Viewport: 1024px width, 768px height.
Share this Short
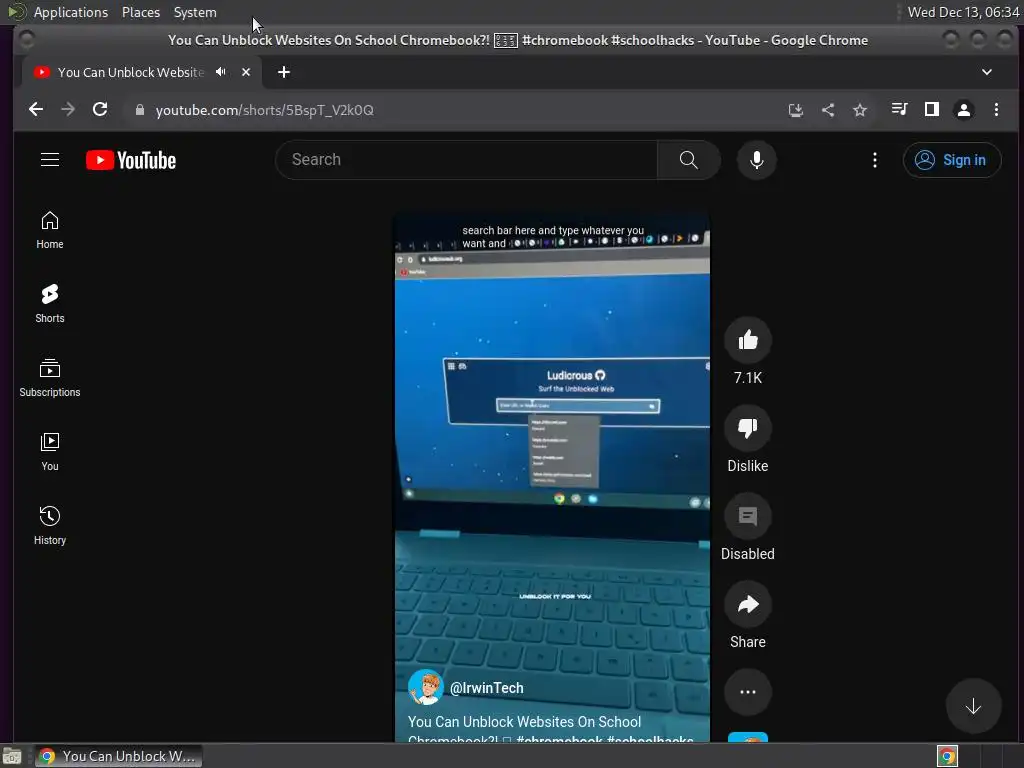tap(748, 605)
